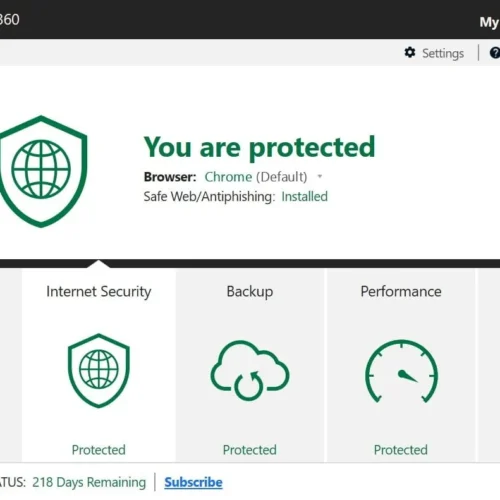Select the Internet Security tab
Image resolution: width=500 pixels, height=500 pixels.
[x=99, y=365]
